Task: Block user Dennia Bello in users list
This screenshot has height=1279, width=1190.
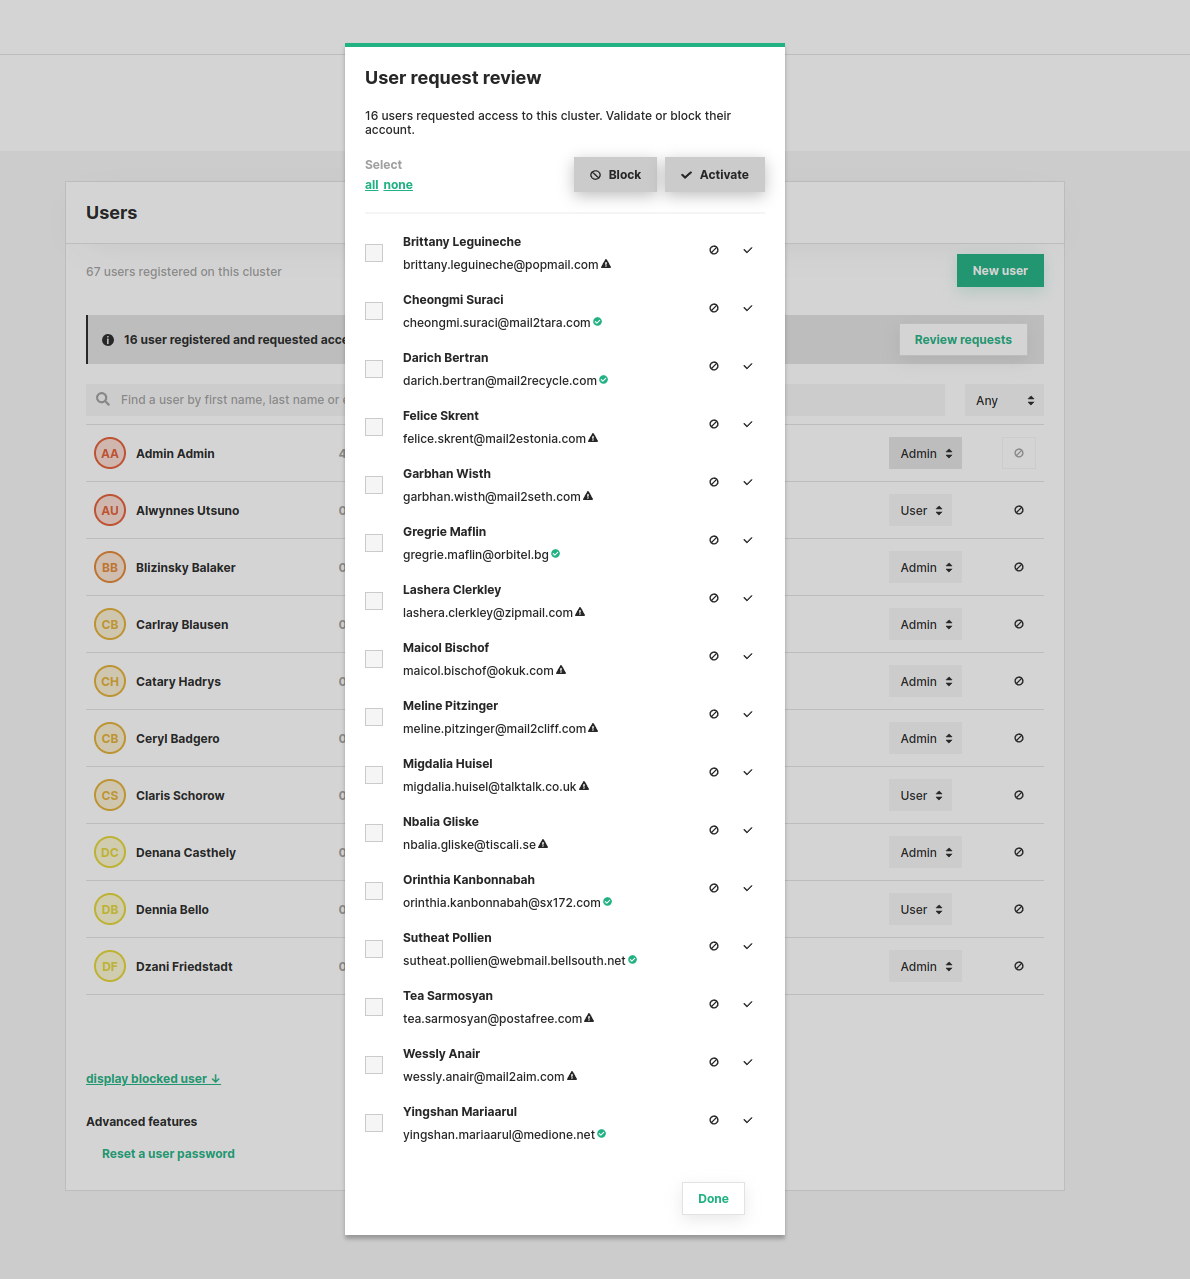Action: (1018, 910)
